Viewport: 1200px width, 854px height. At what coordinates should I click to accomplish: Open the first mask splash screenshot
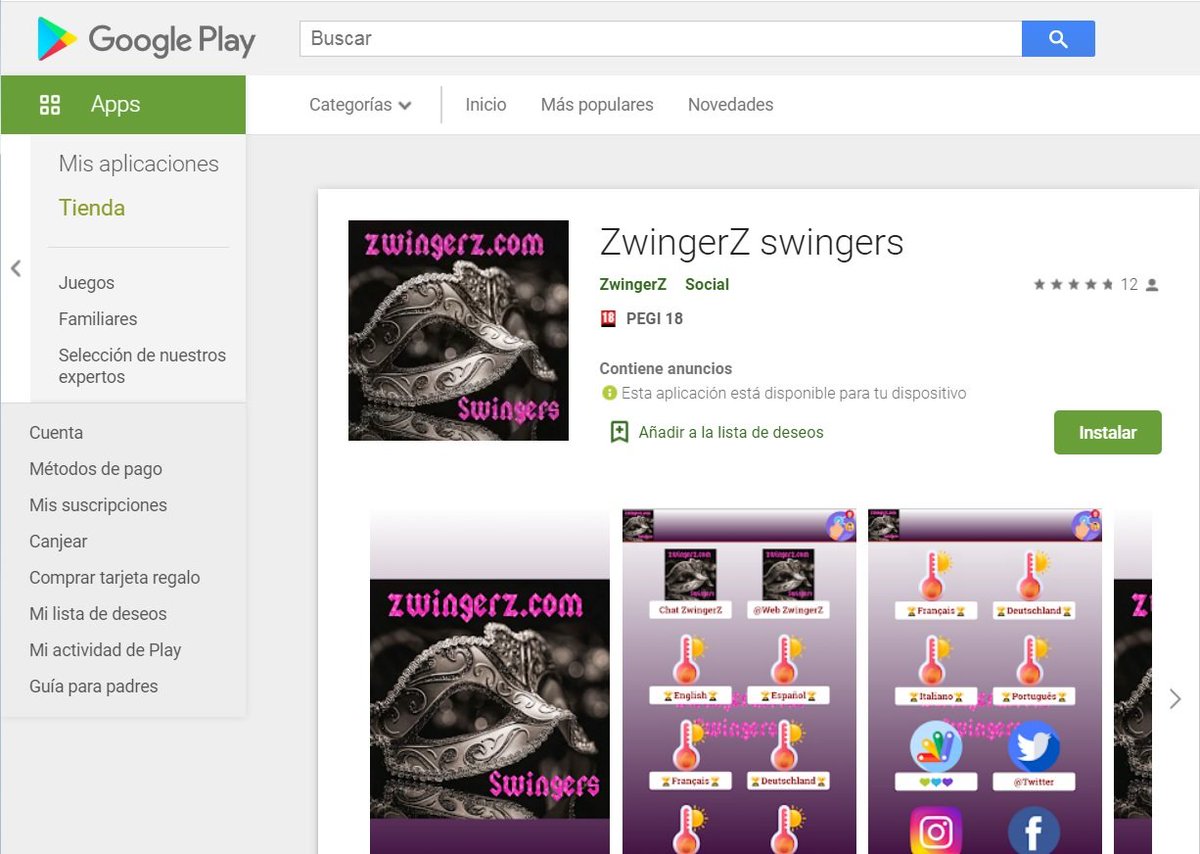490,681
